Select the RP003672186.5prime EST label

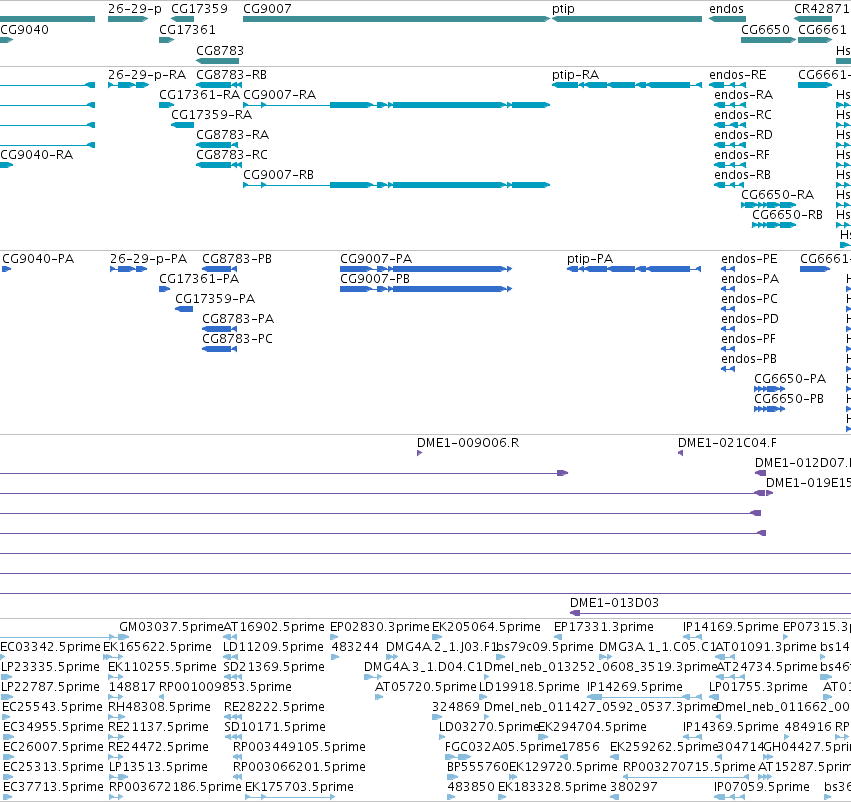(175, 787)
